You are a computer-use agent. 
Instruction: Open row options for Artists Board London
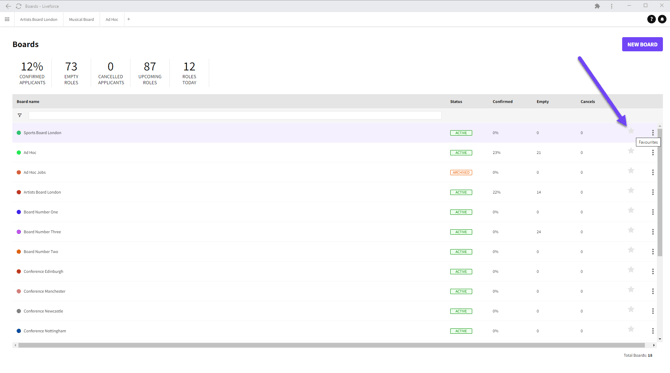point(653,192)
